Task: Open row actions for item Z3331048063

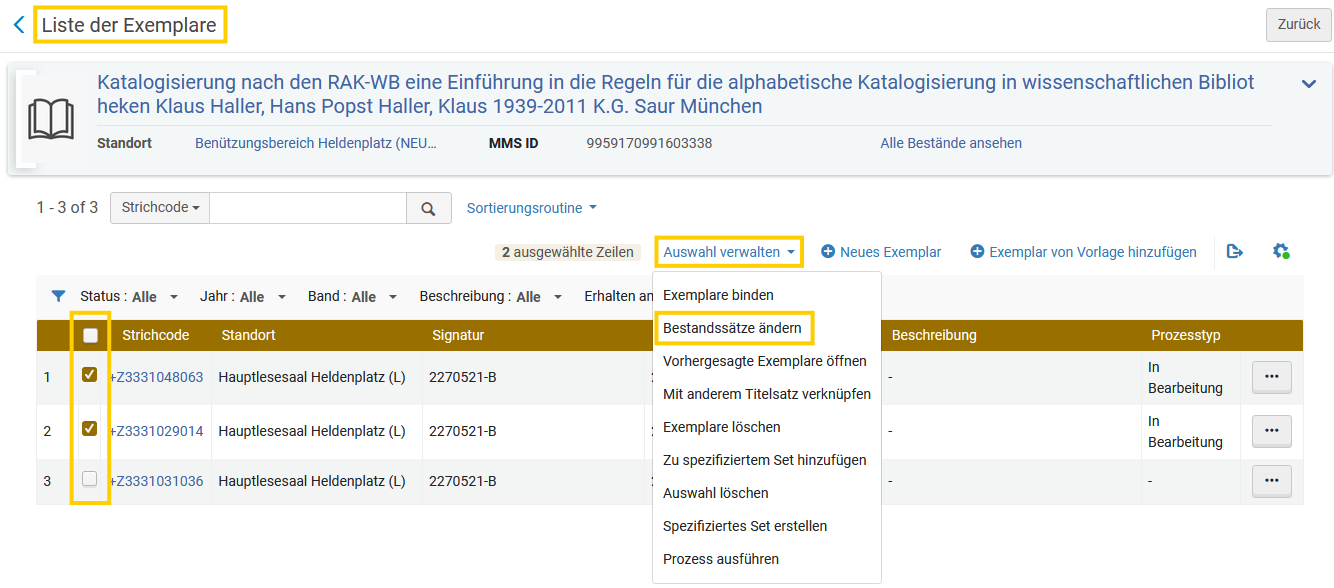Action: [x=1272, y=377]
